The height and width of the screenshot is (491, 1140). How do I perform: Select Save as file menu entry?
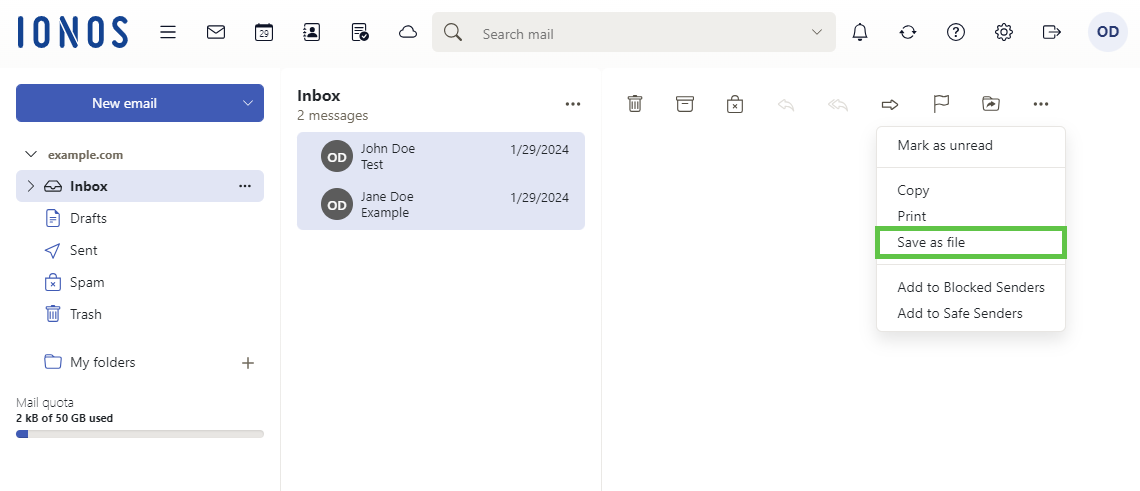(931, 242)
